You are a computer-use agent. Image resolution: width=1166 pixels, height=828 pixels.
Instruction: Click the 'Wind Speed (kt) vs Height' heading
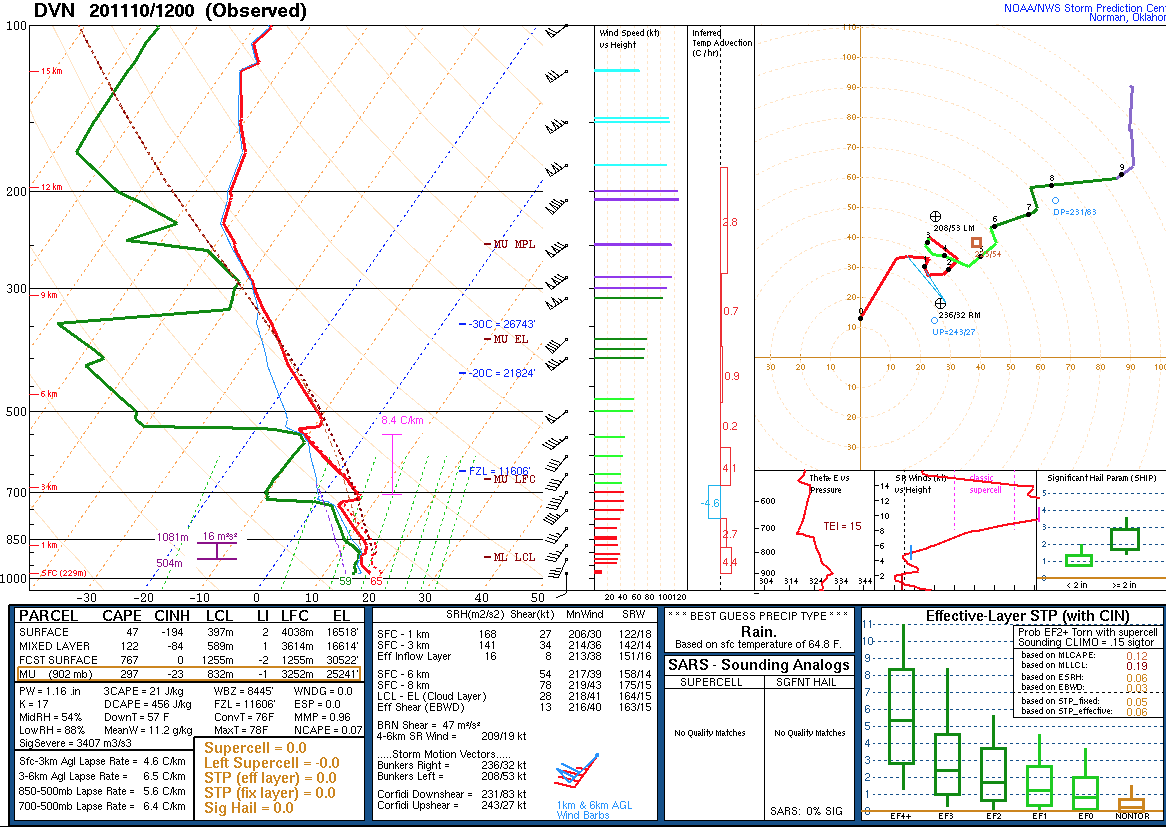coord(629,39)
